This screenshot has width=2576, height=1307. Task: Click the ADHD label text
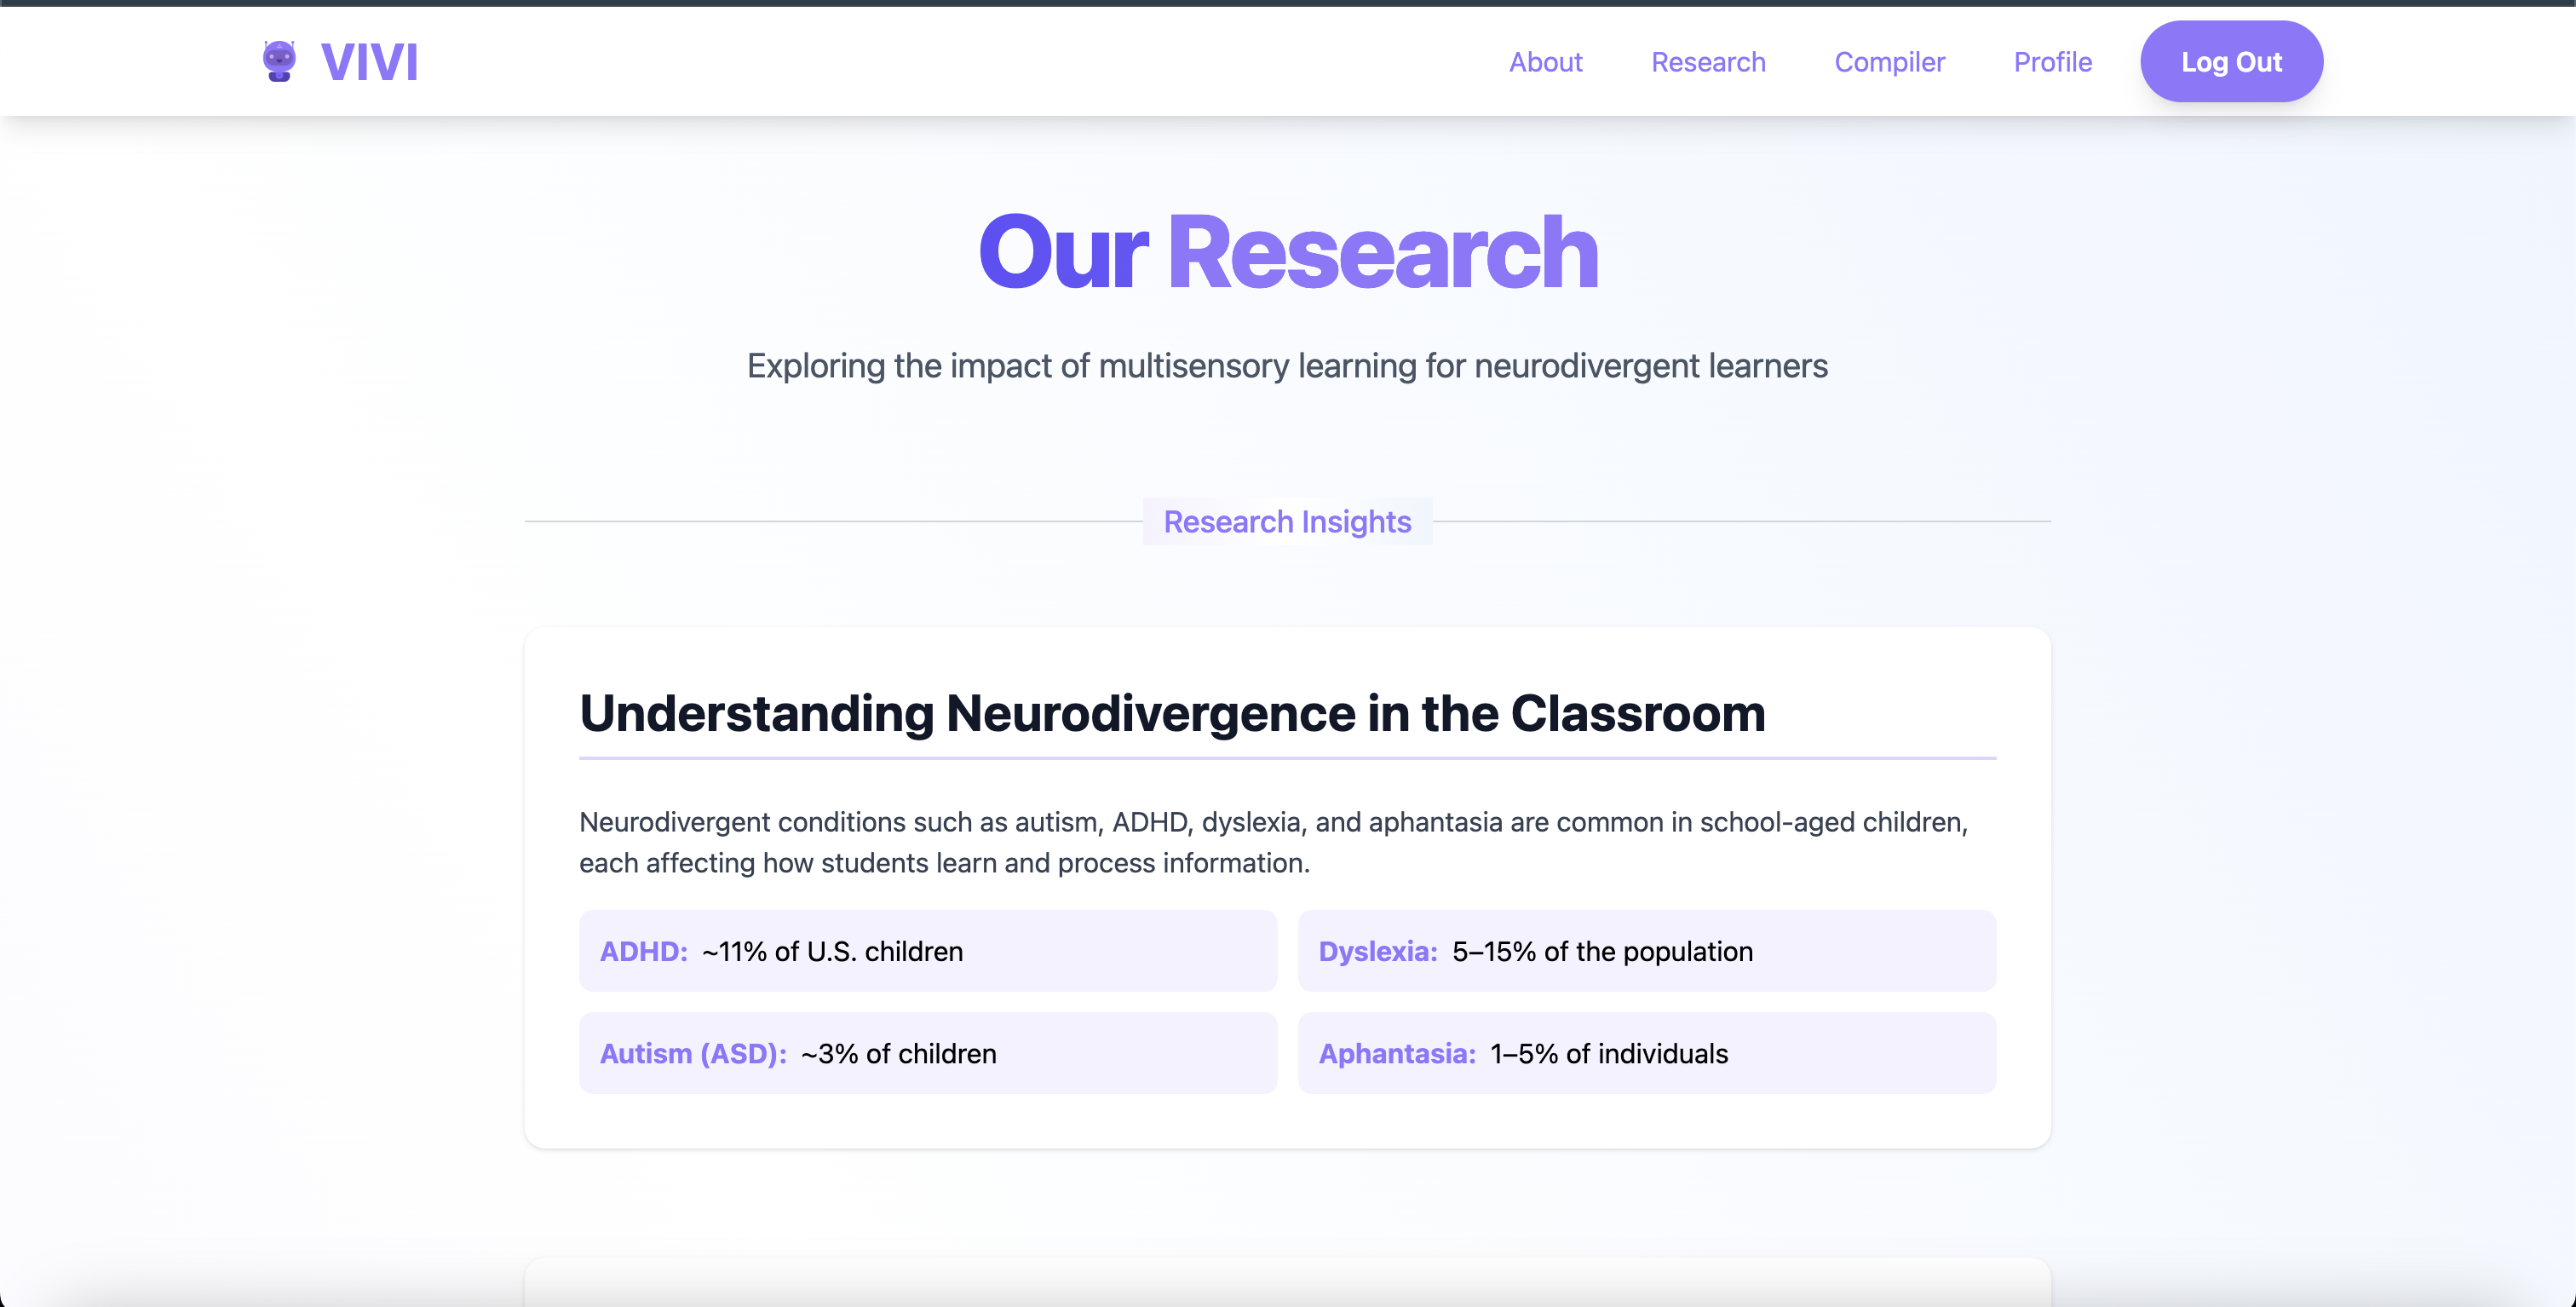click(643, 951)
